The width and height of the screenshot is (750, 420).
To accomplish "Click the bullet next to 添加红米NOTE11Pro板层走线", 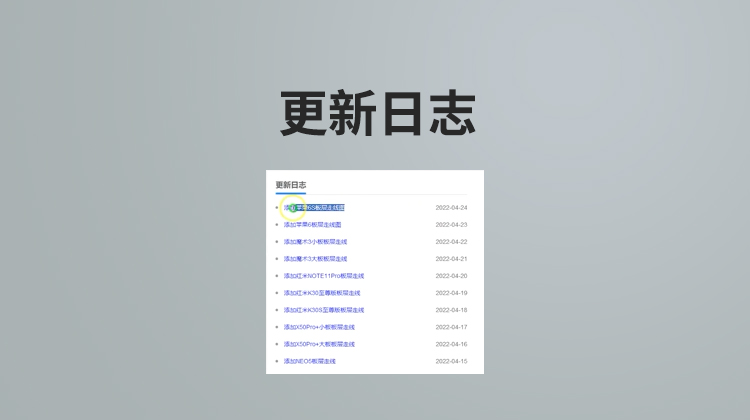I will (277, 276).
